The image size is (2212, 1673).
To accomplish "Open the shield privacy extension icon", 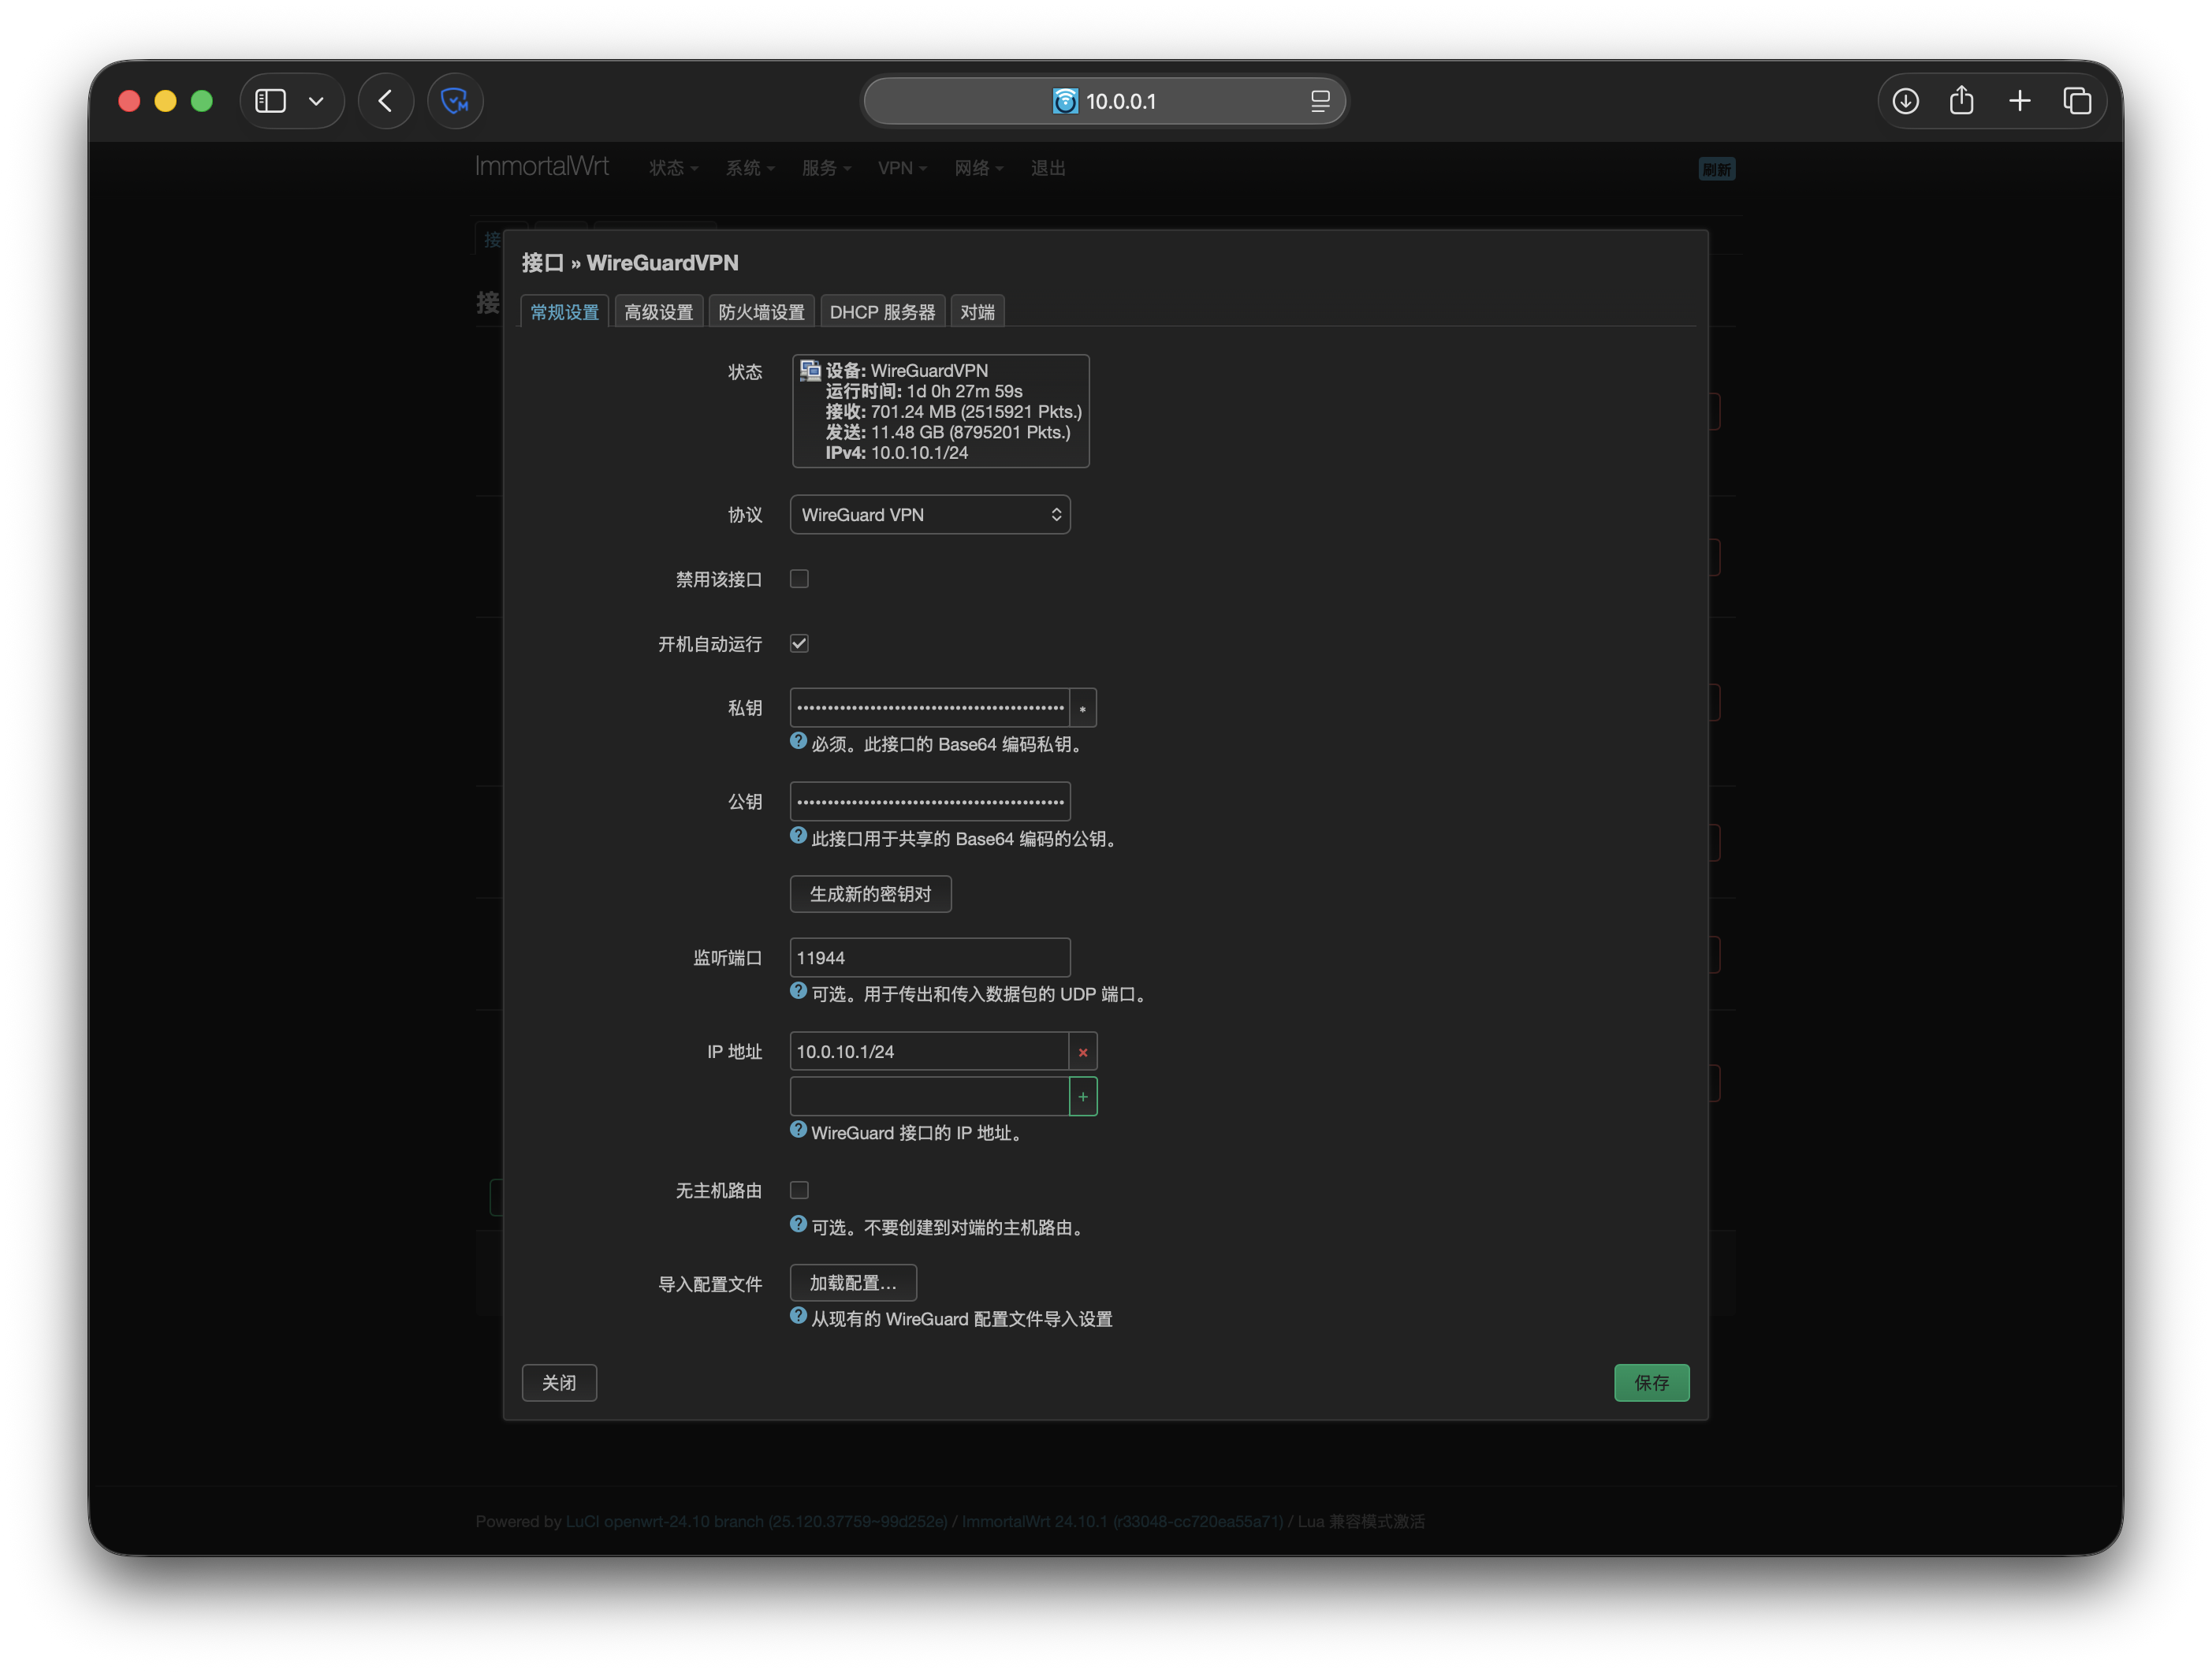I will click(455, 101).
